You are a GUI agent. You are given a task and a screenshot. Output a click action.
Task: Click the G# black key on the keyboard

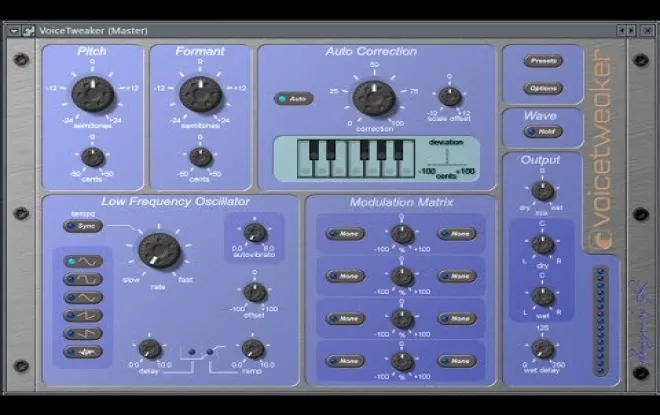(381, 150)
